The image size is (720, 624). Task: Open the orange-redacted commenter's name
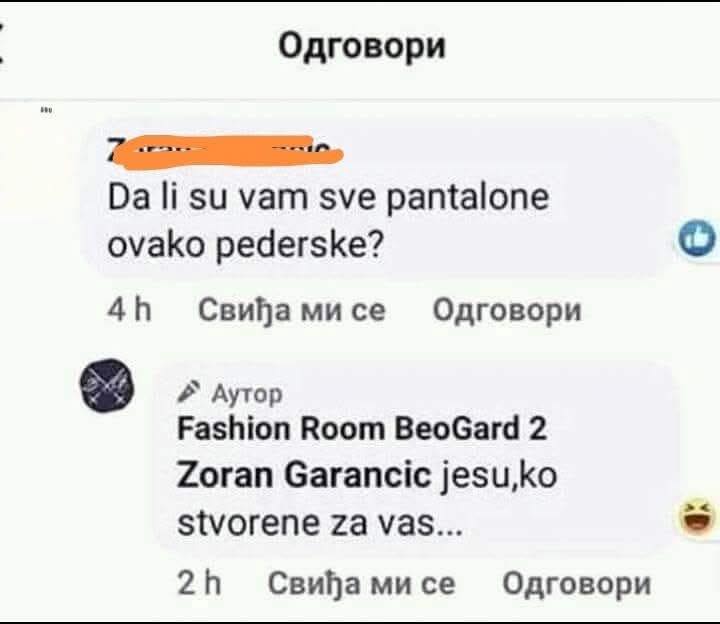(x=225, y=150)
